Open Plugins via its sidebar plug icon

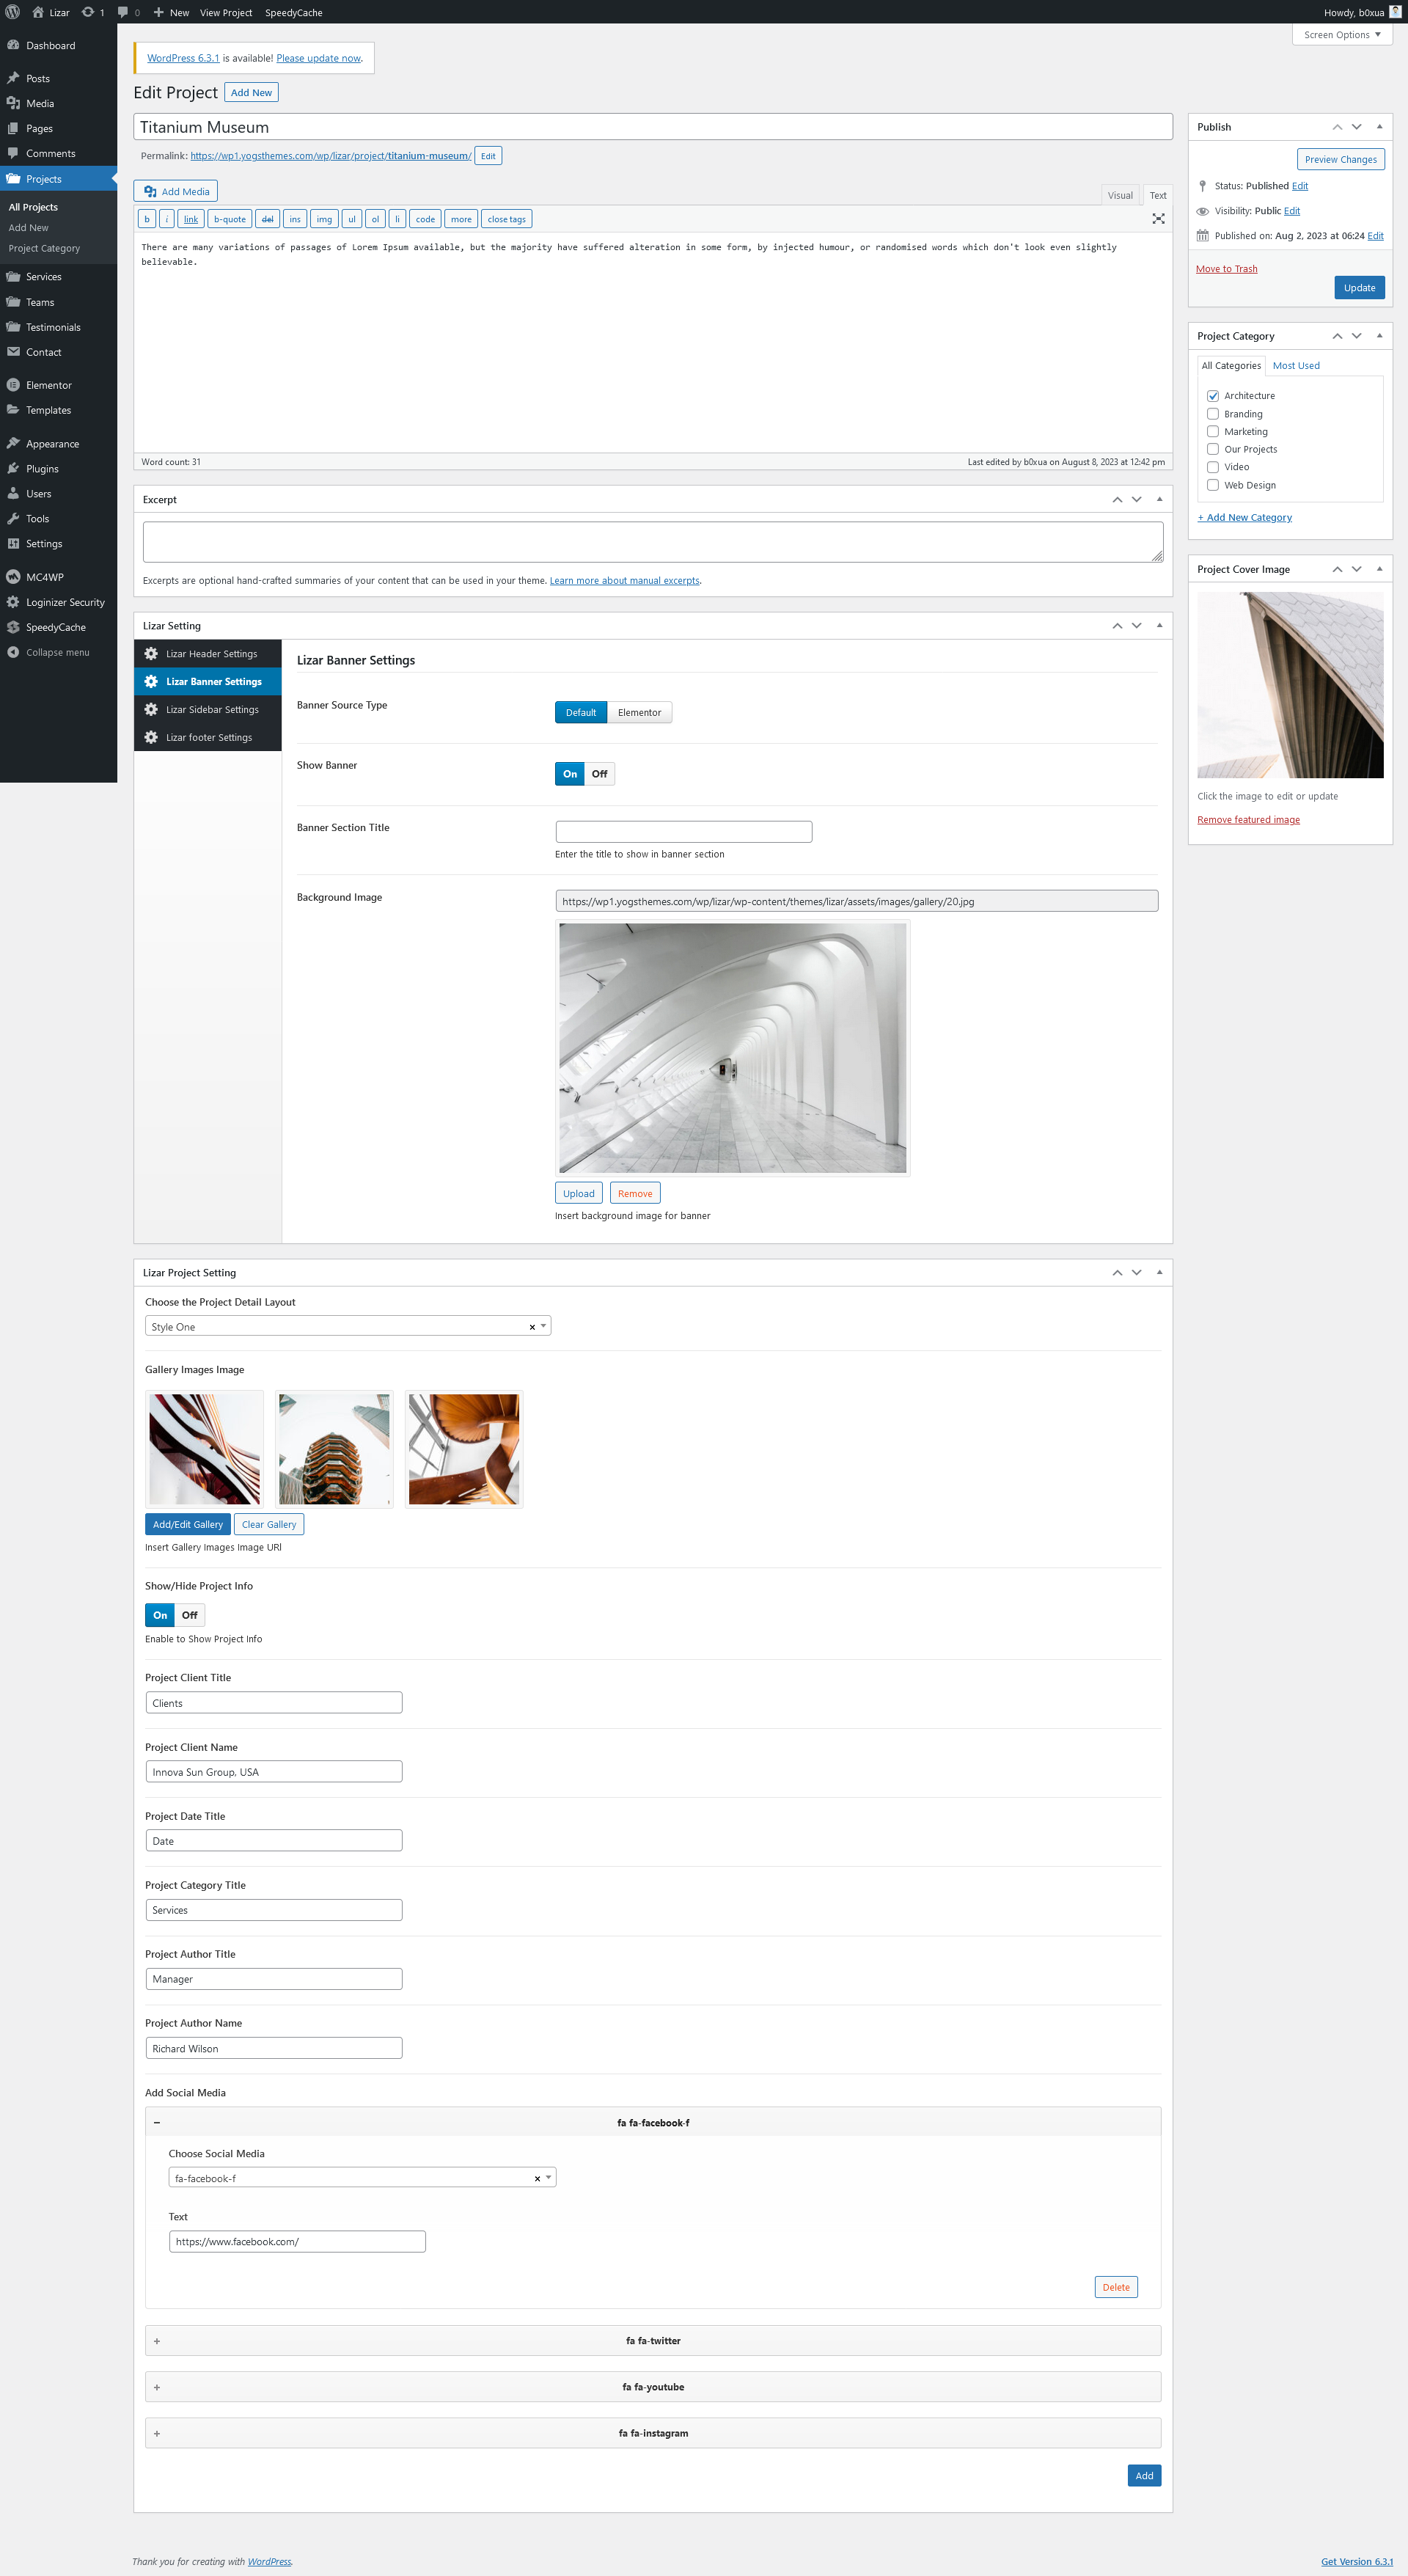(13, 469)
